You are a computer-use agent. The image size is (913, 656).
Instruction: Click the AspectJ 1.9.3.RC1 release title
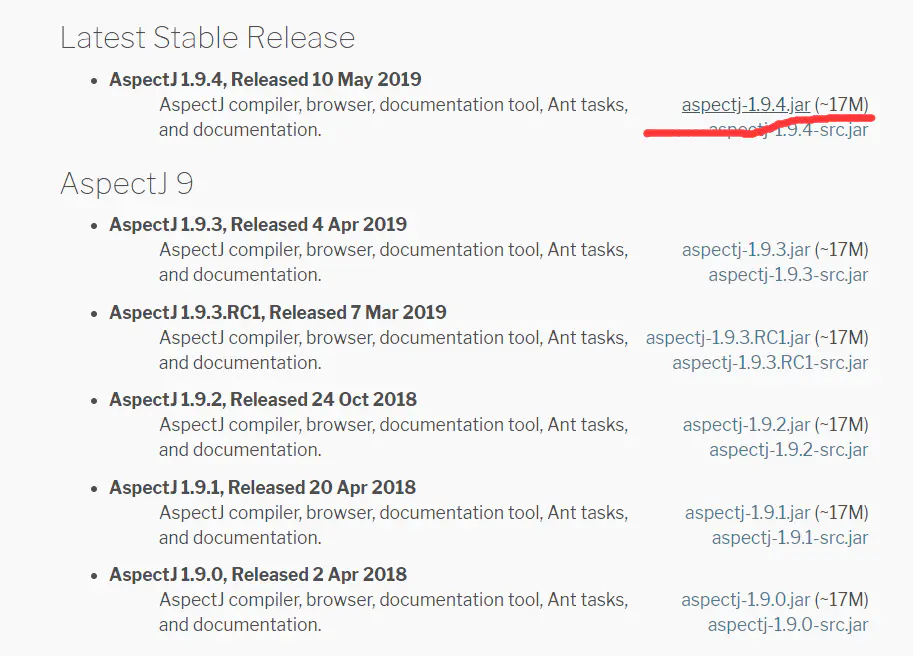(278, 312)
